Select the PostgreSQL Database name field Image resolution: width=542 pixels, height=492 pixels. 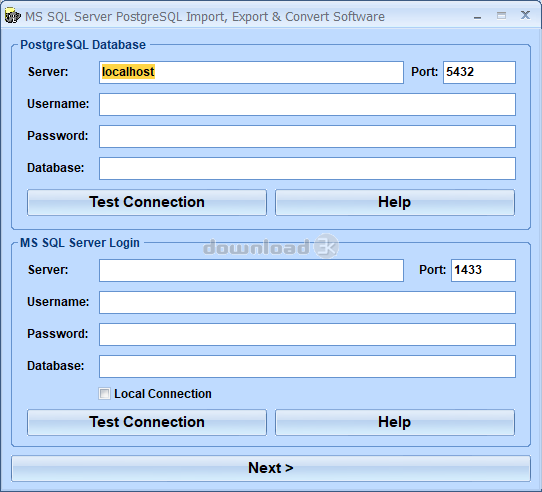[307, 168]
